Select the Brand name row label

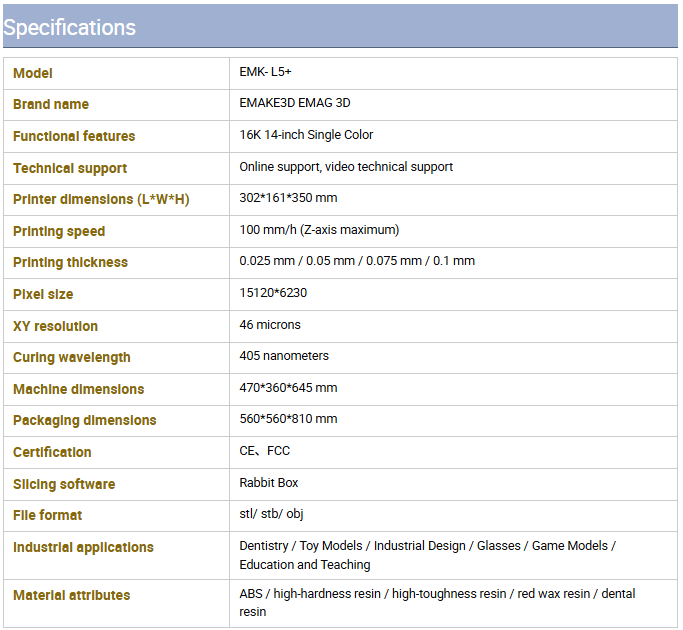(51, 105)
